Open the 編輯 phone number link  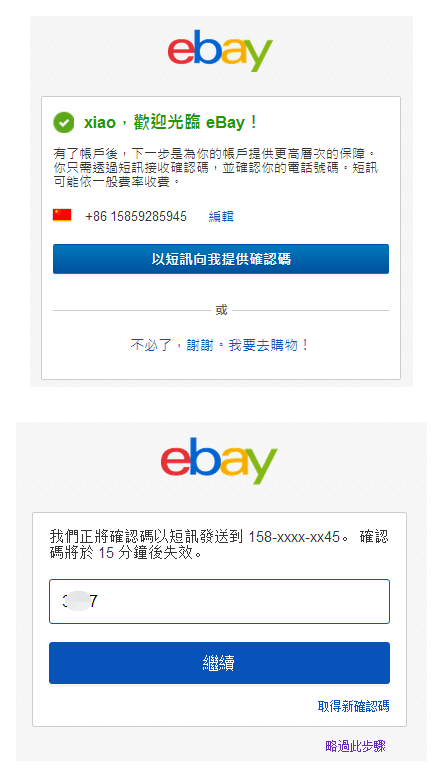tap(221, 216)
